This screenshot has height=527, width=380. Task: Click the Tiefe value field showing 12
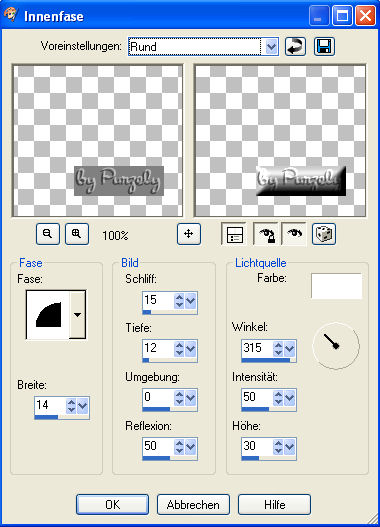(158, 348)
